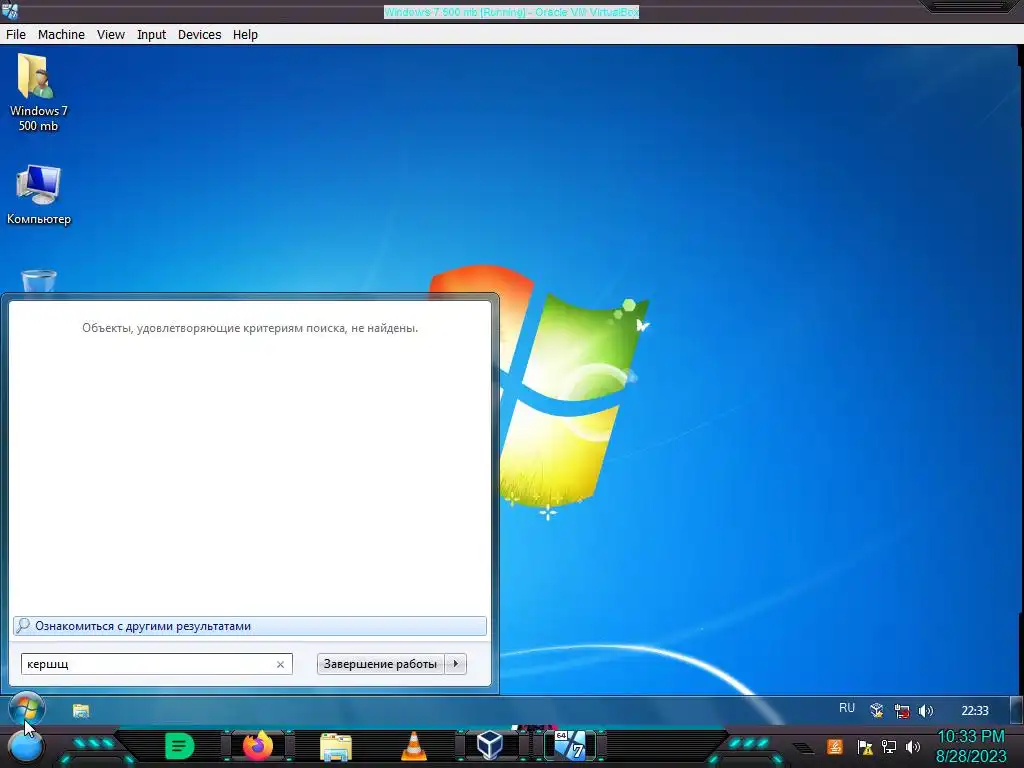This screenshot has width=1024, height=768.
Task: Click the guest Windows 7 Start orb
Action: click(27, 710)
